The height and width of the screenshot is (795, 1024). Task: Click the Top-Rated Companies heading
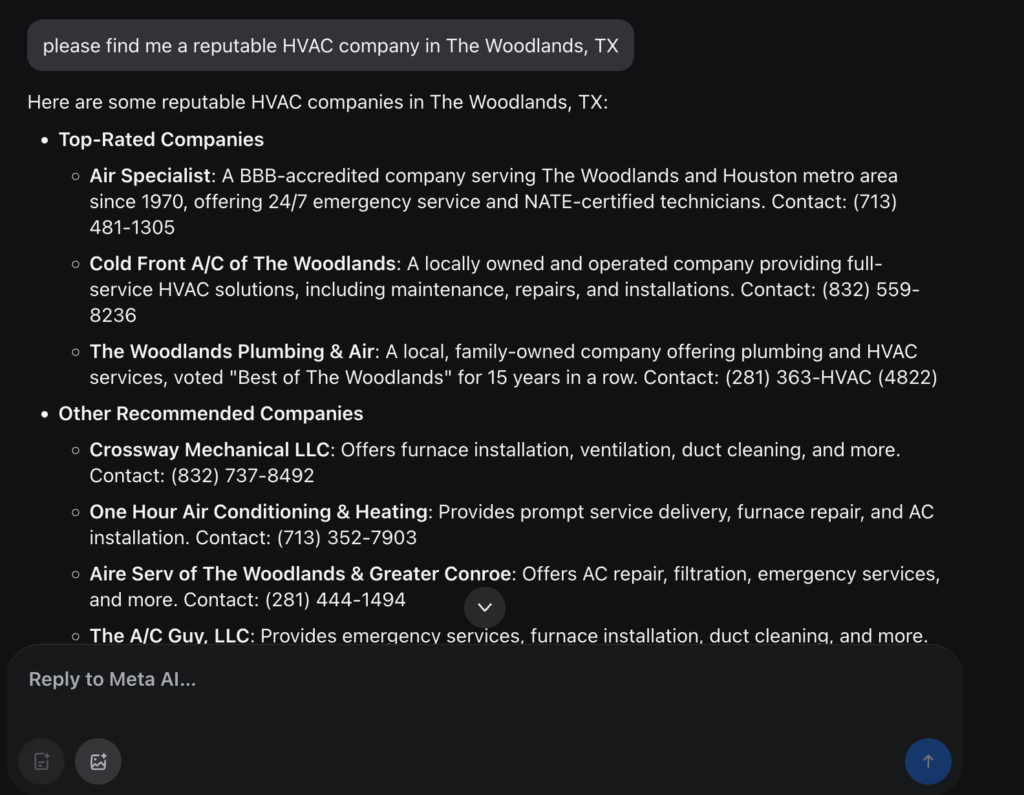coord(161,140)
